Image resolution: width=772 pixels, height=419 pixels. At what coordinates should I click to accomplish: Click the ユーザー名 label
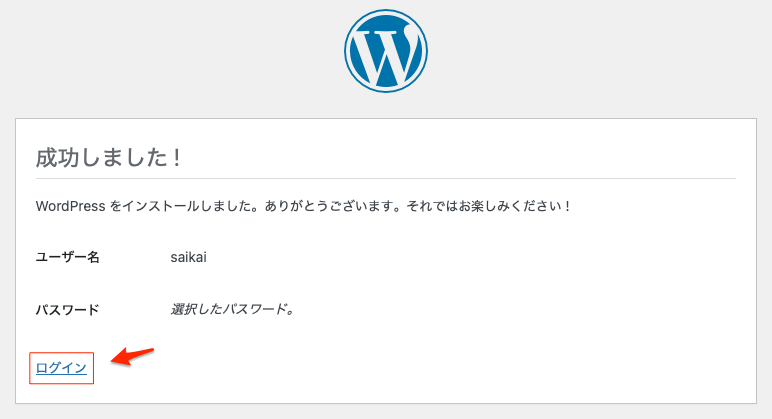(68, 257)
